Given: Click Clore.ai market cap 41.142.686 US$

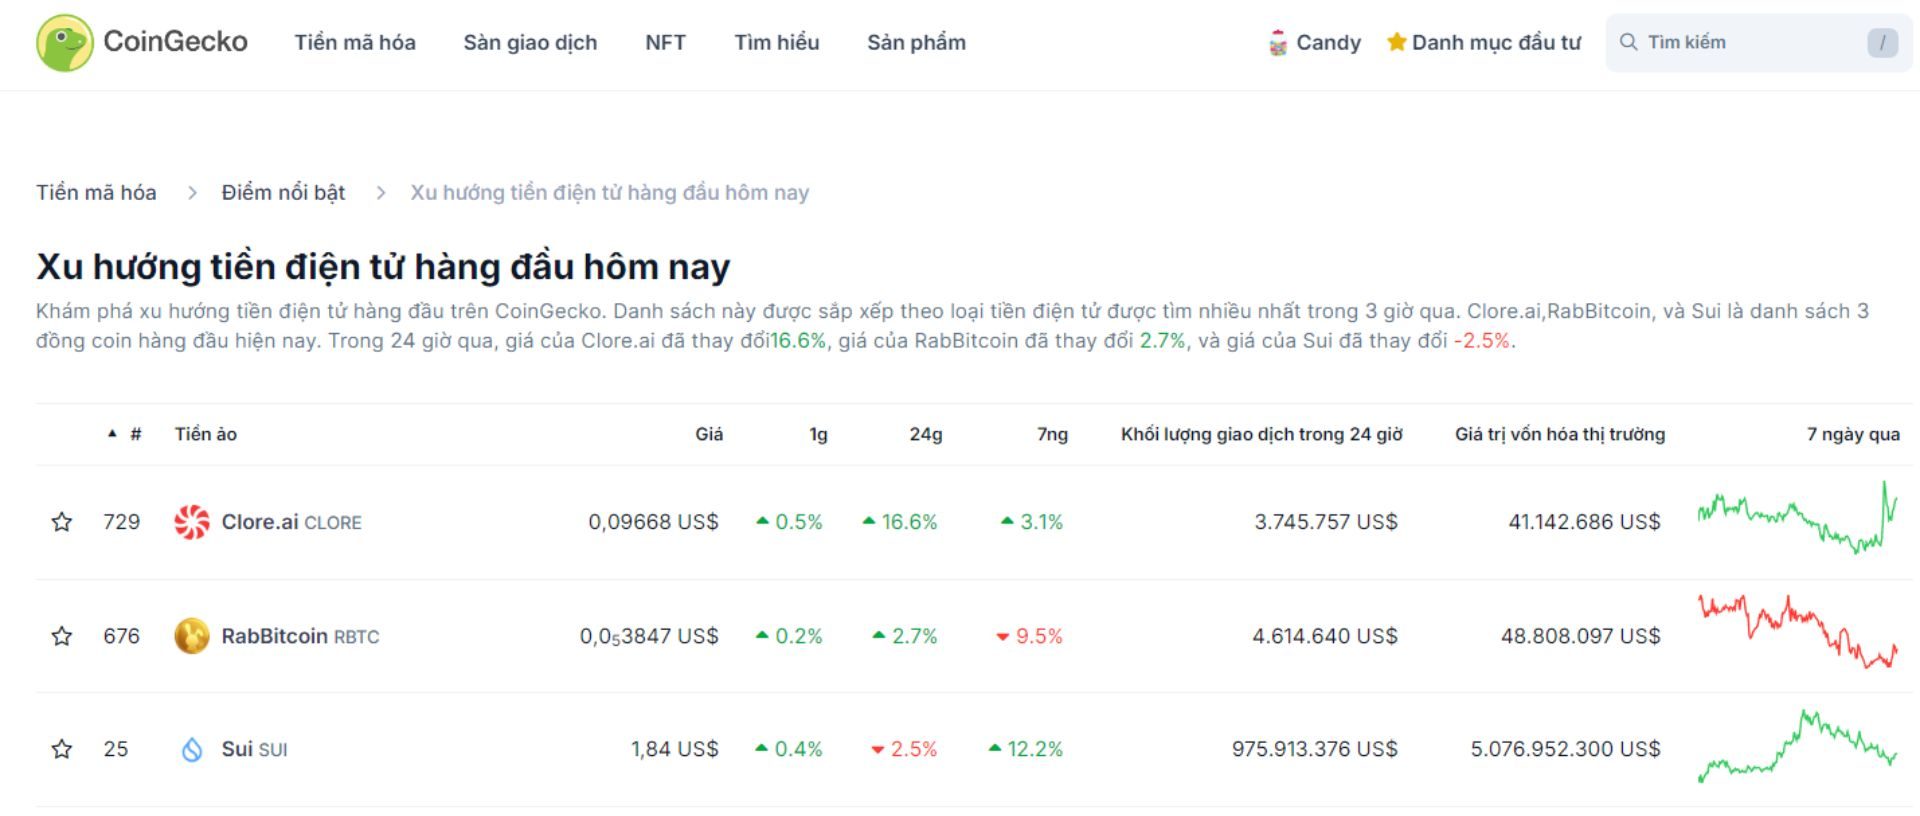Looking at the screenshot, I should coord(1584,522).
